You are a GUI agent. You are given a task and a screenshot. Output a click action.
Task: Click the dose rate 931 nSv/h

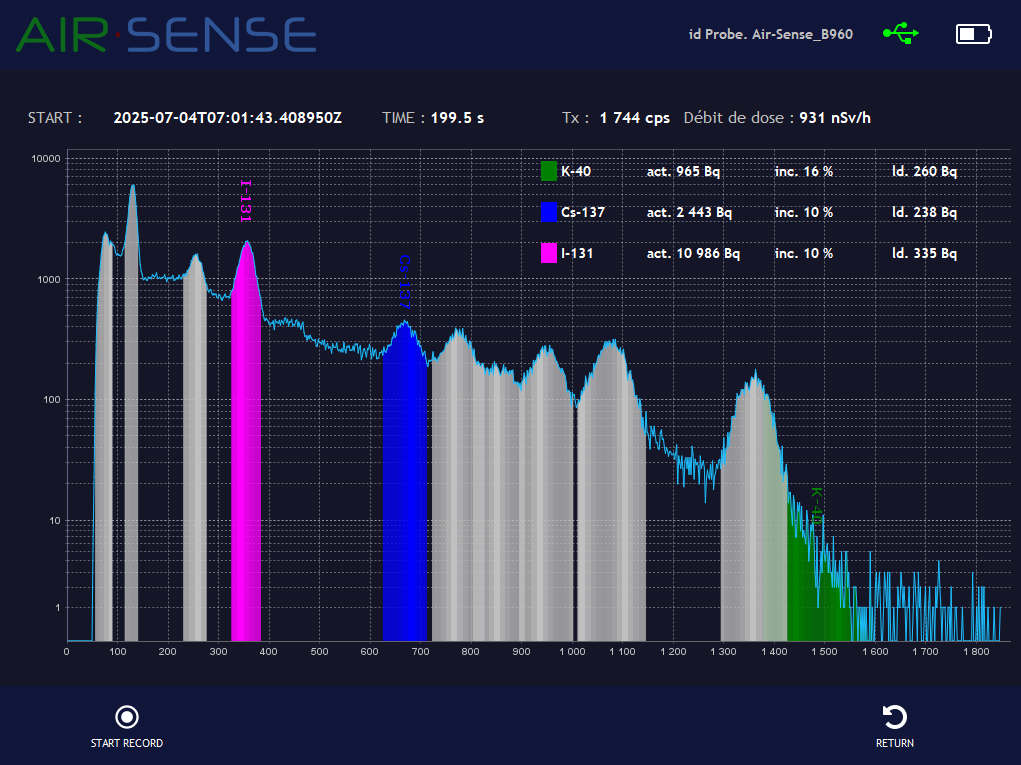point(835,118)
